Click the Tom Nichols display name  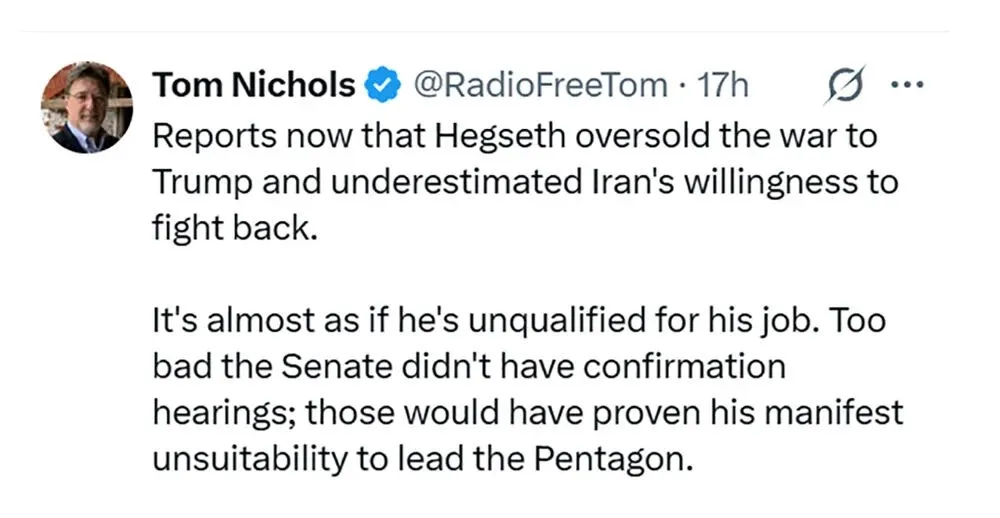(x=253, y=86)
